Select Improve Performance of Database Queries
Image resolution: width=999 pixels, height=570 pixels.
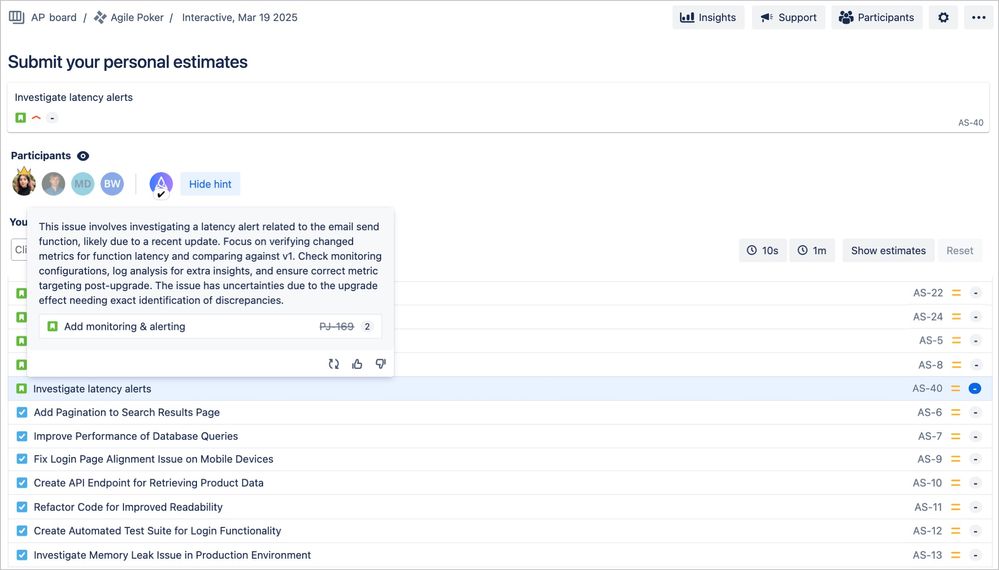click(x=500, y=436)
